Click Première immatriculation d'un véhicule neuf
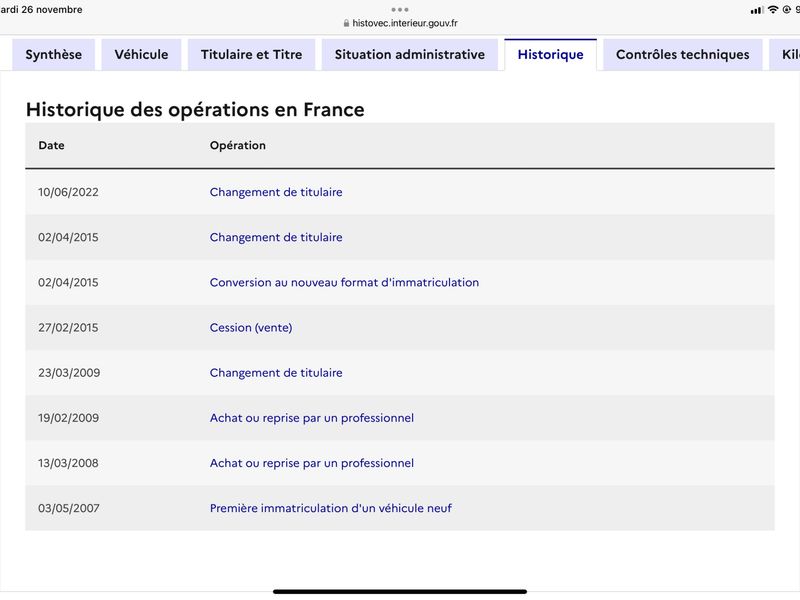Screen dimensions: 800x600 coord(331,508)
